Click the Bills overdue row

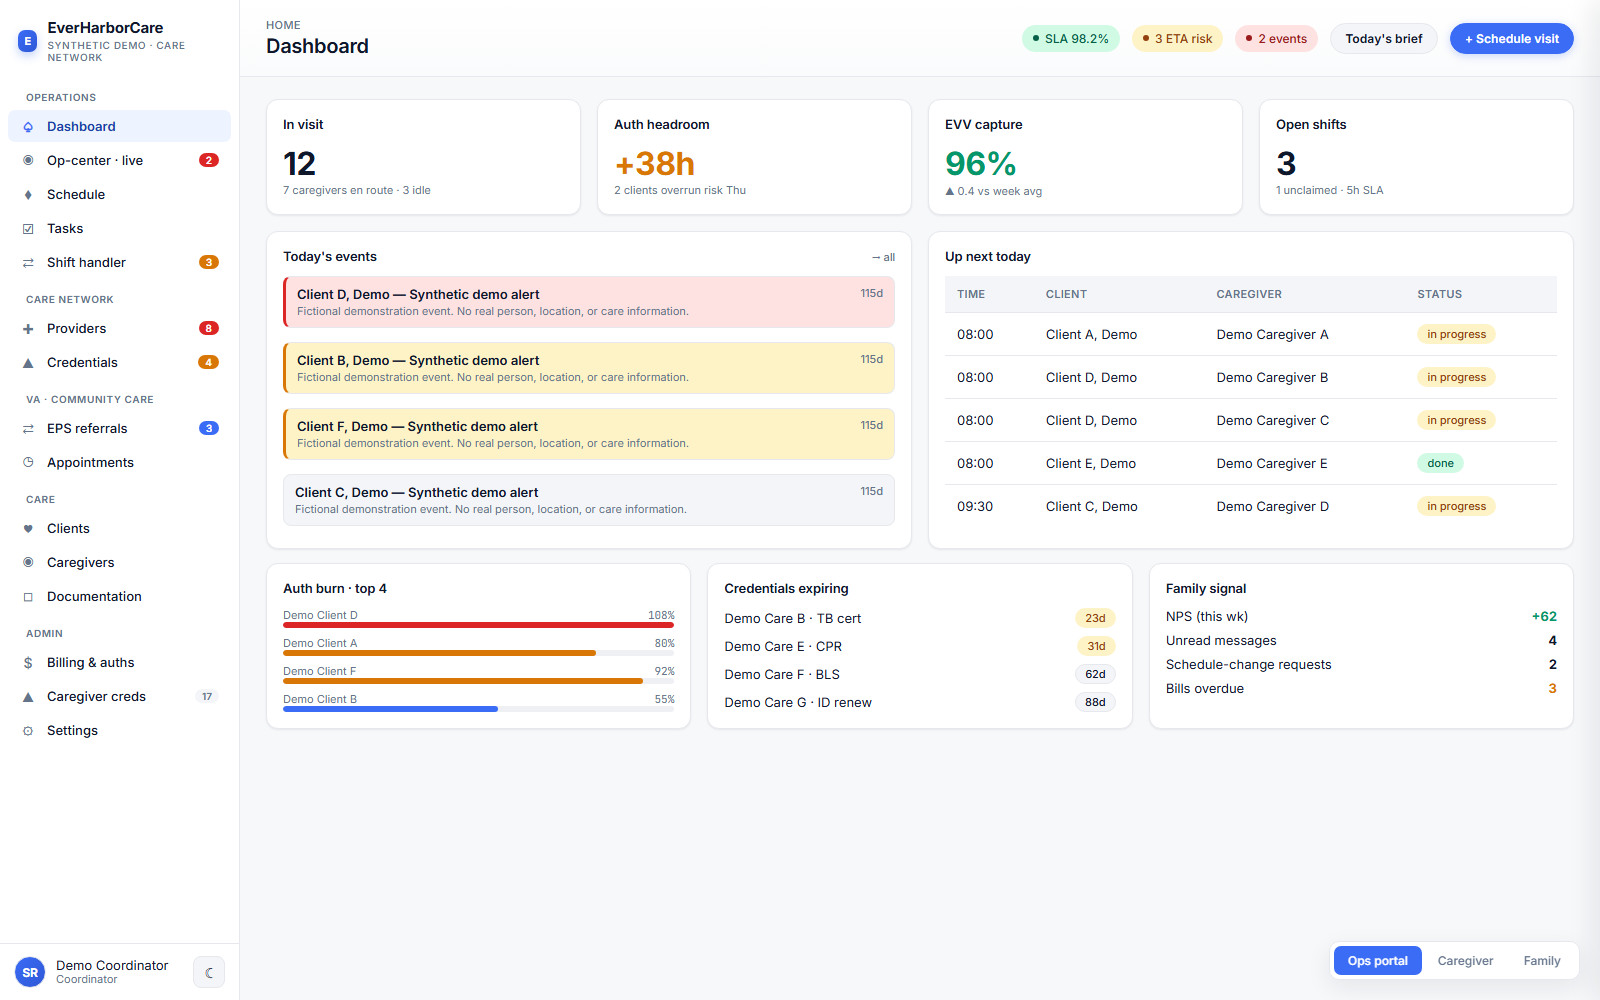pyautogui.click(x=1360, y=689)
